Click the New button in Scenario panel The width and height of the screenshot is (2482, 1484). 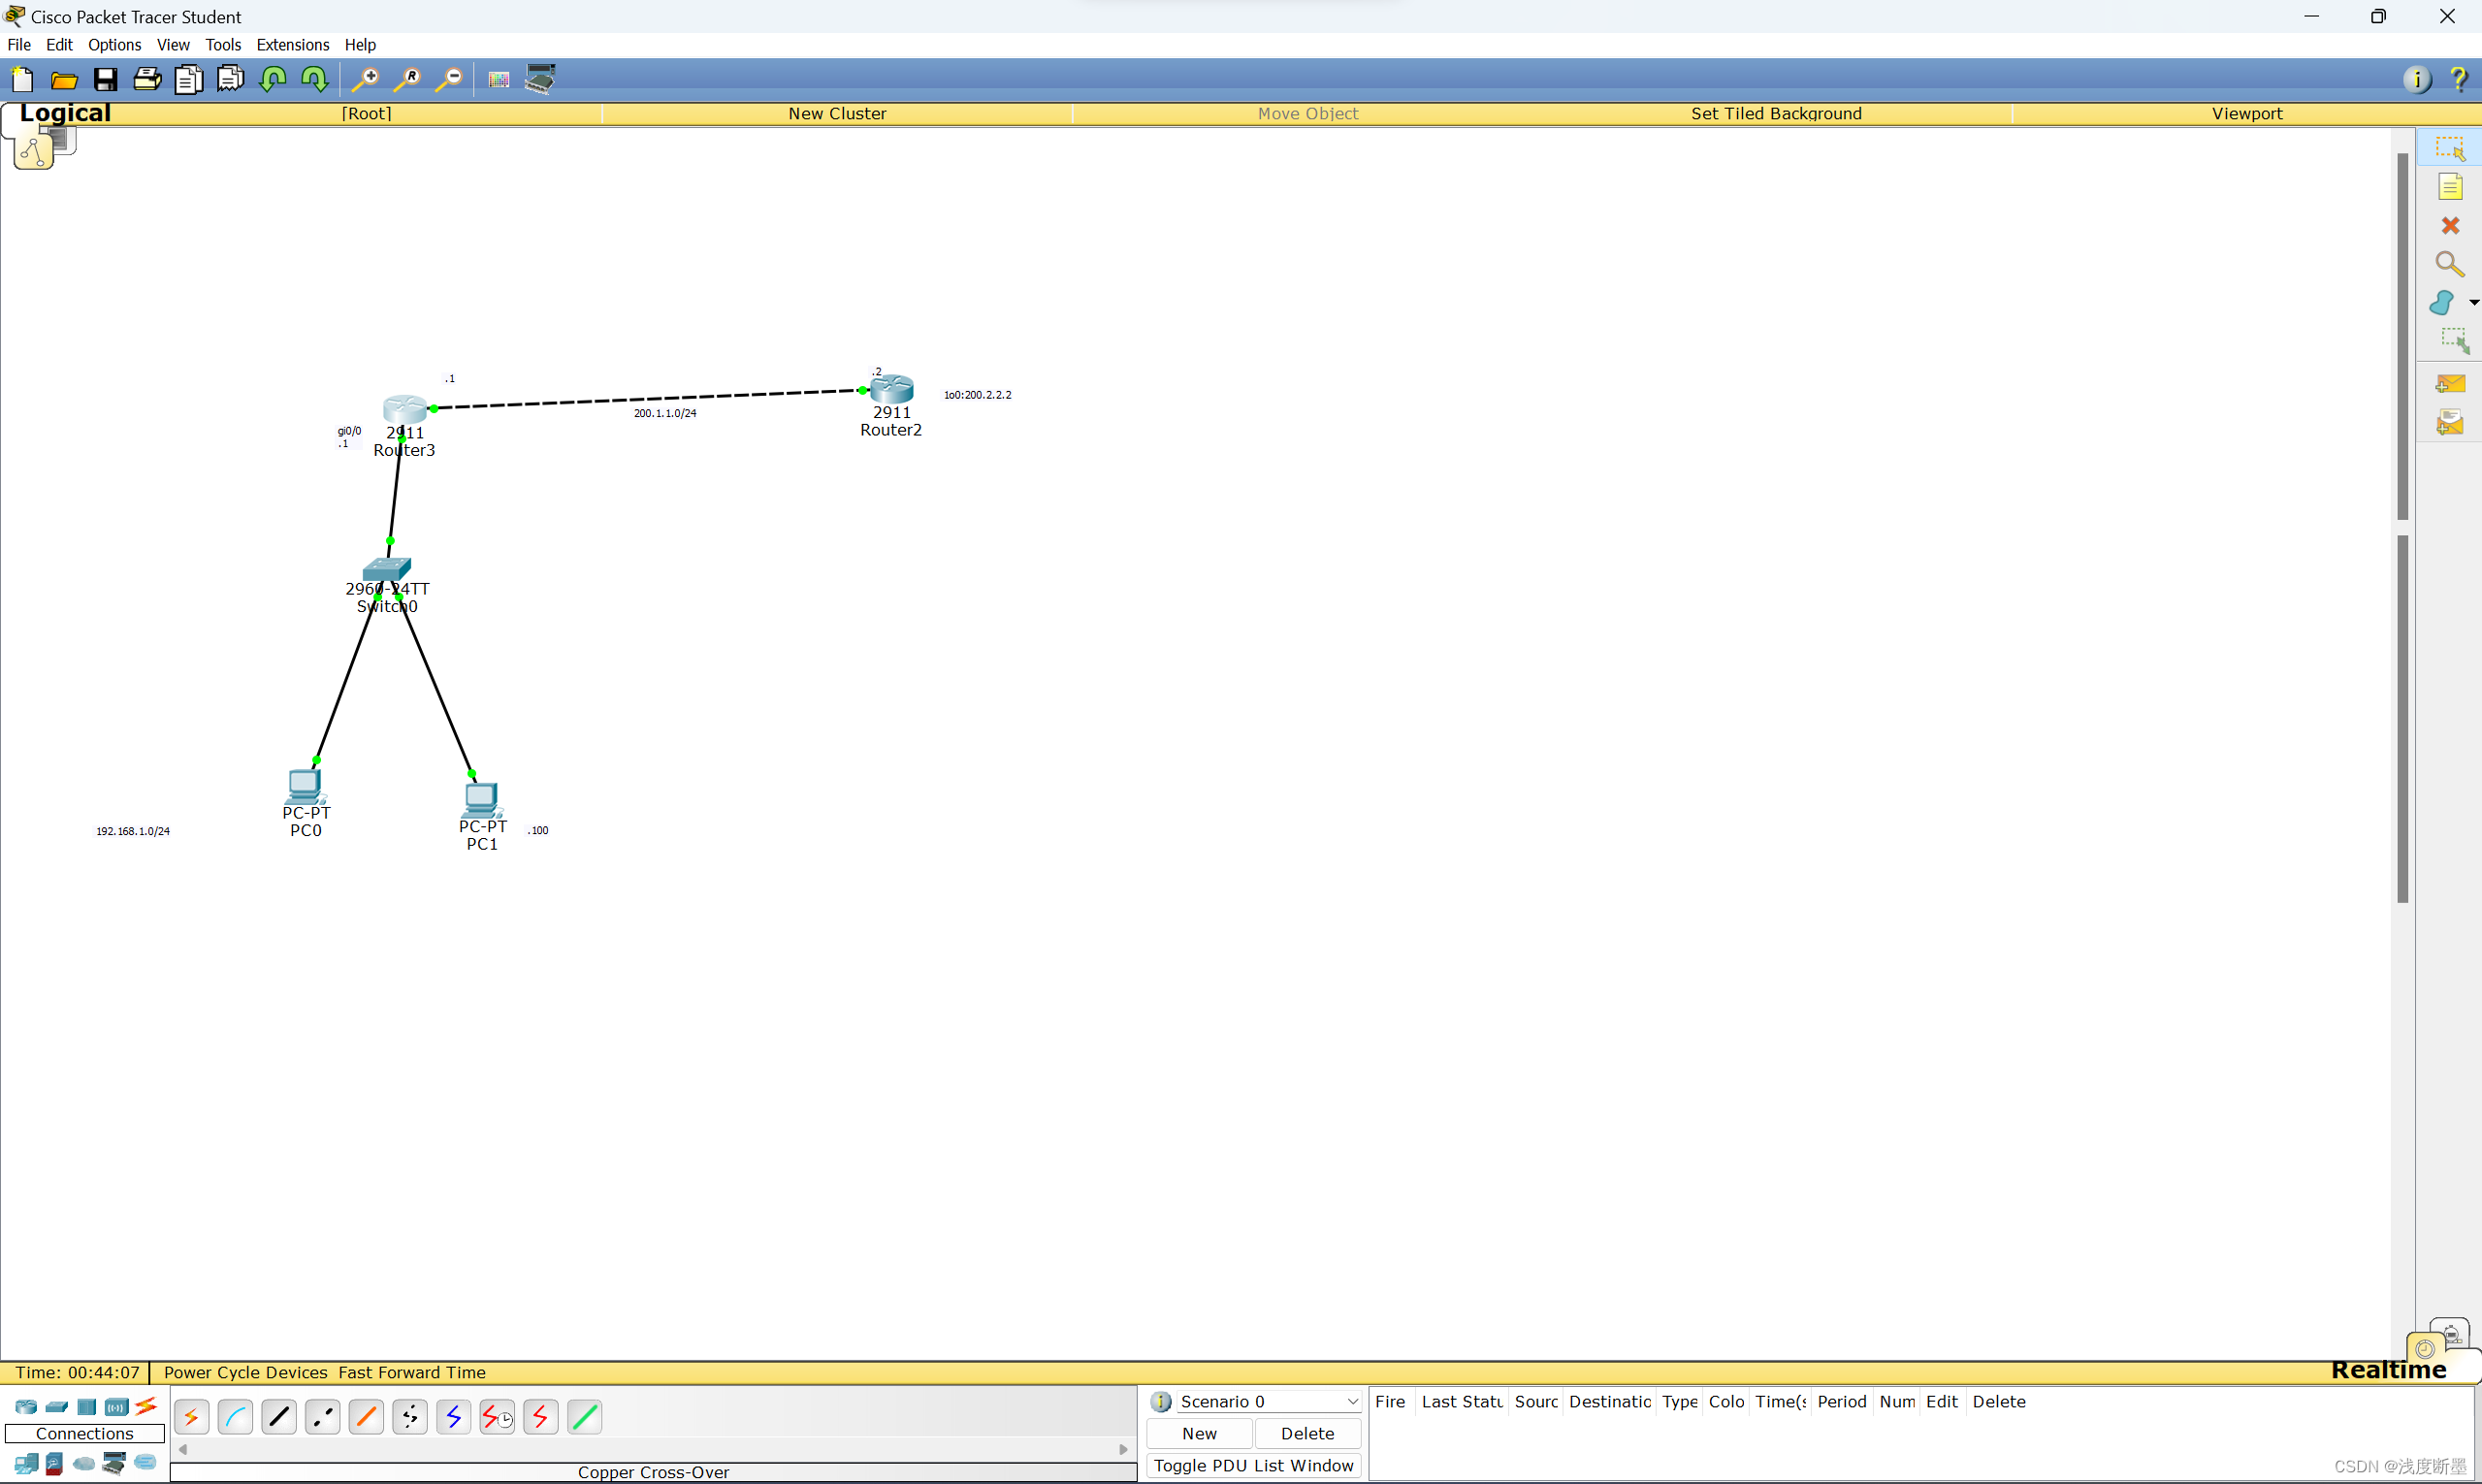point(1200,1433)
